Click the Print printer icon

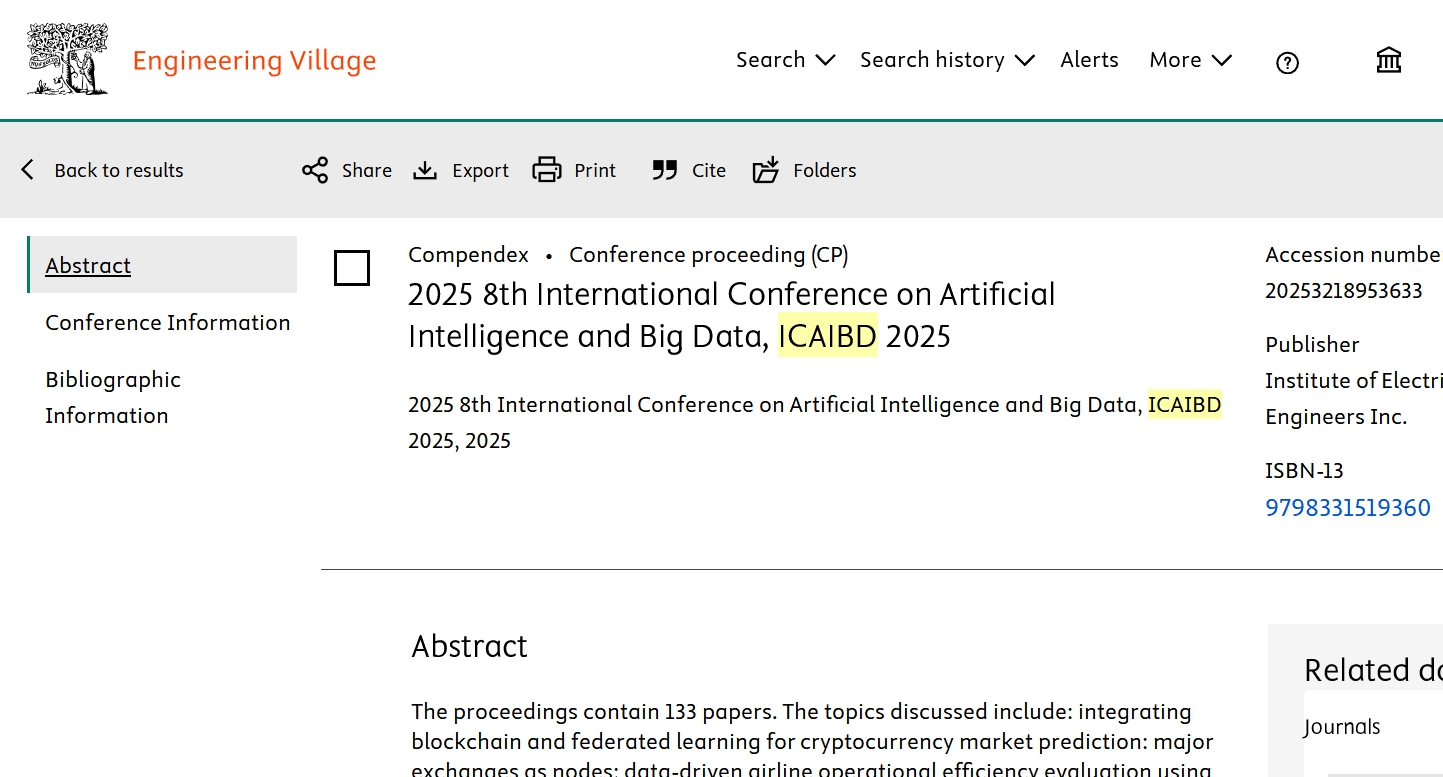click(x=547, y=170)
